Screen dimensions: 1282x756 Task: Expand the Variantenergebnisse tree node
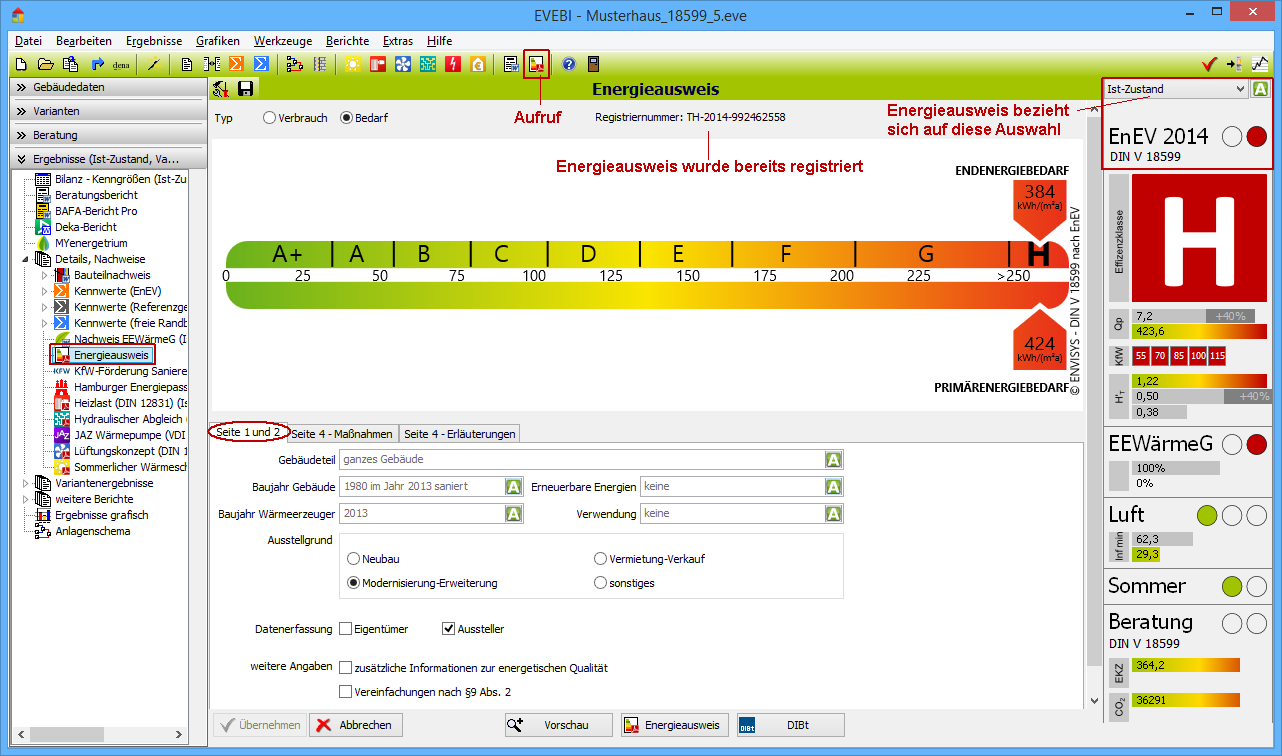(x=25, y=483)
